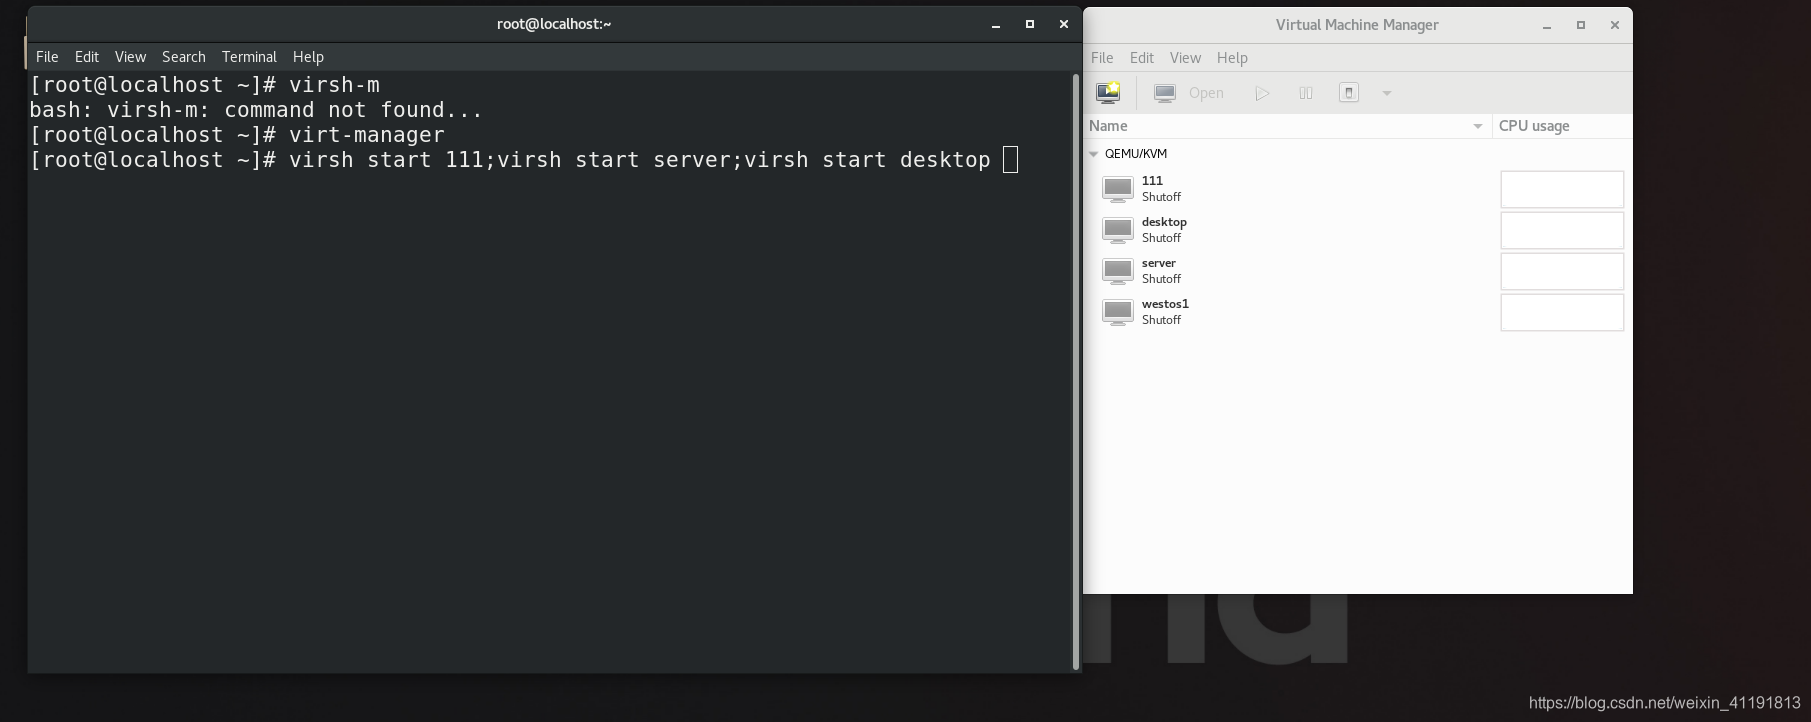Close the Virtual Machine Manager window
The height and width of the screenshot is (722, 1811).
coord(1615,26)
